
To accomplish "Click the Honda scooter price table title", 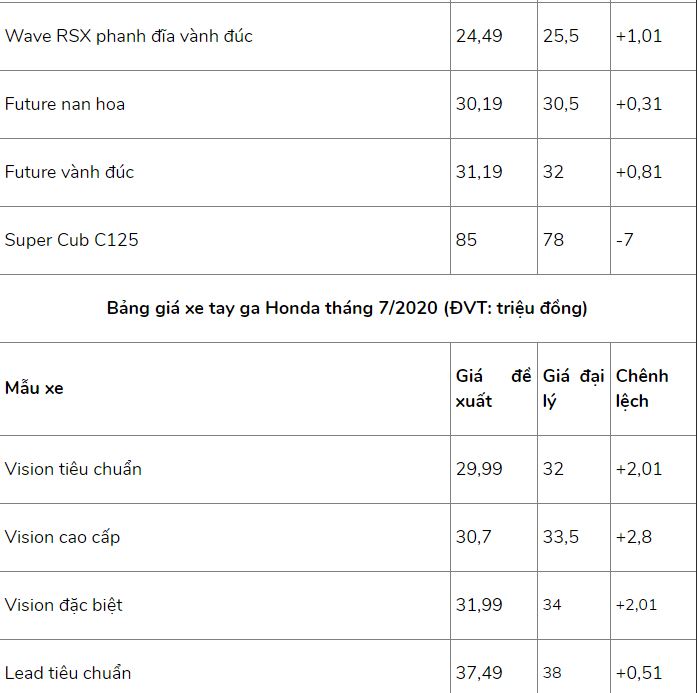I will point(347,308).
